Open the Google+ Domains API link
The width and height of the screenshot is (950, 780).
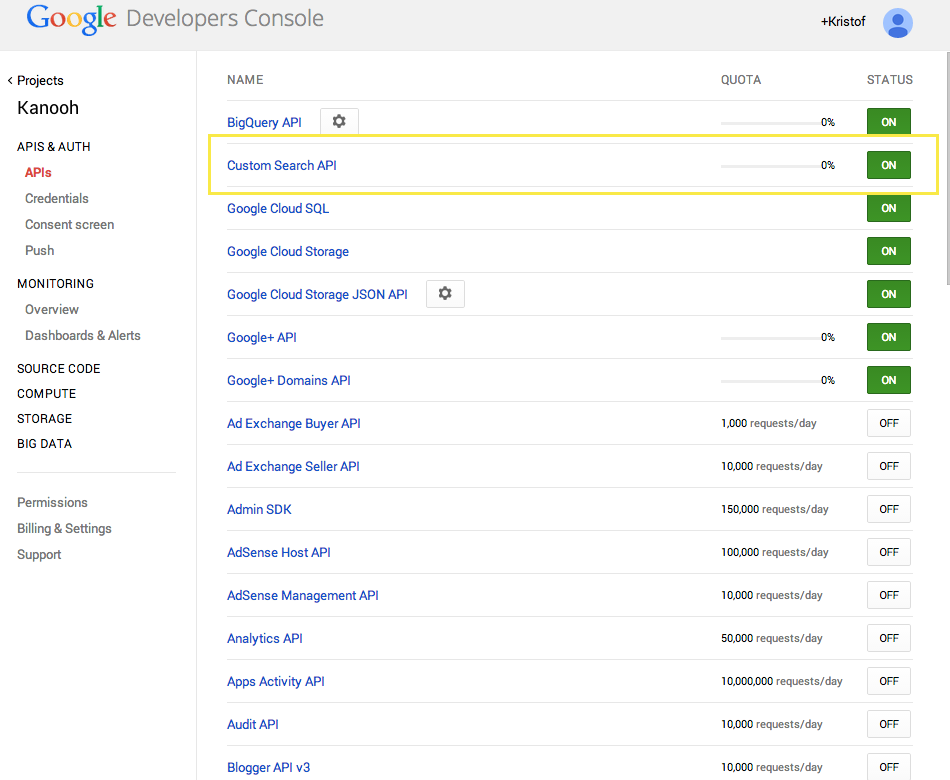288,381
